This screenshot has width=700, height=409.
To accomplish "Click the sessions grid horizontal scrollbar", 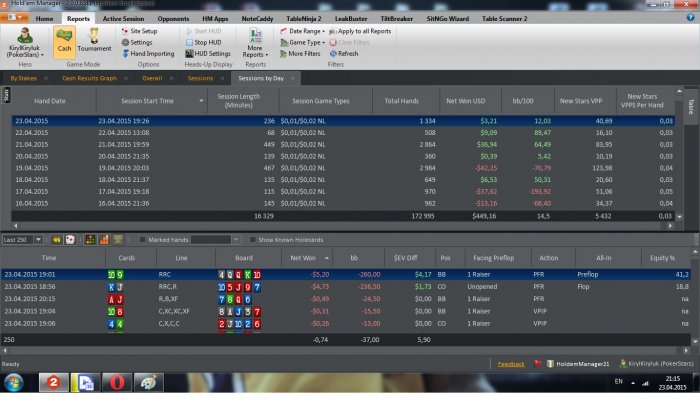I will [x=342, y=226].
